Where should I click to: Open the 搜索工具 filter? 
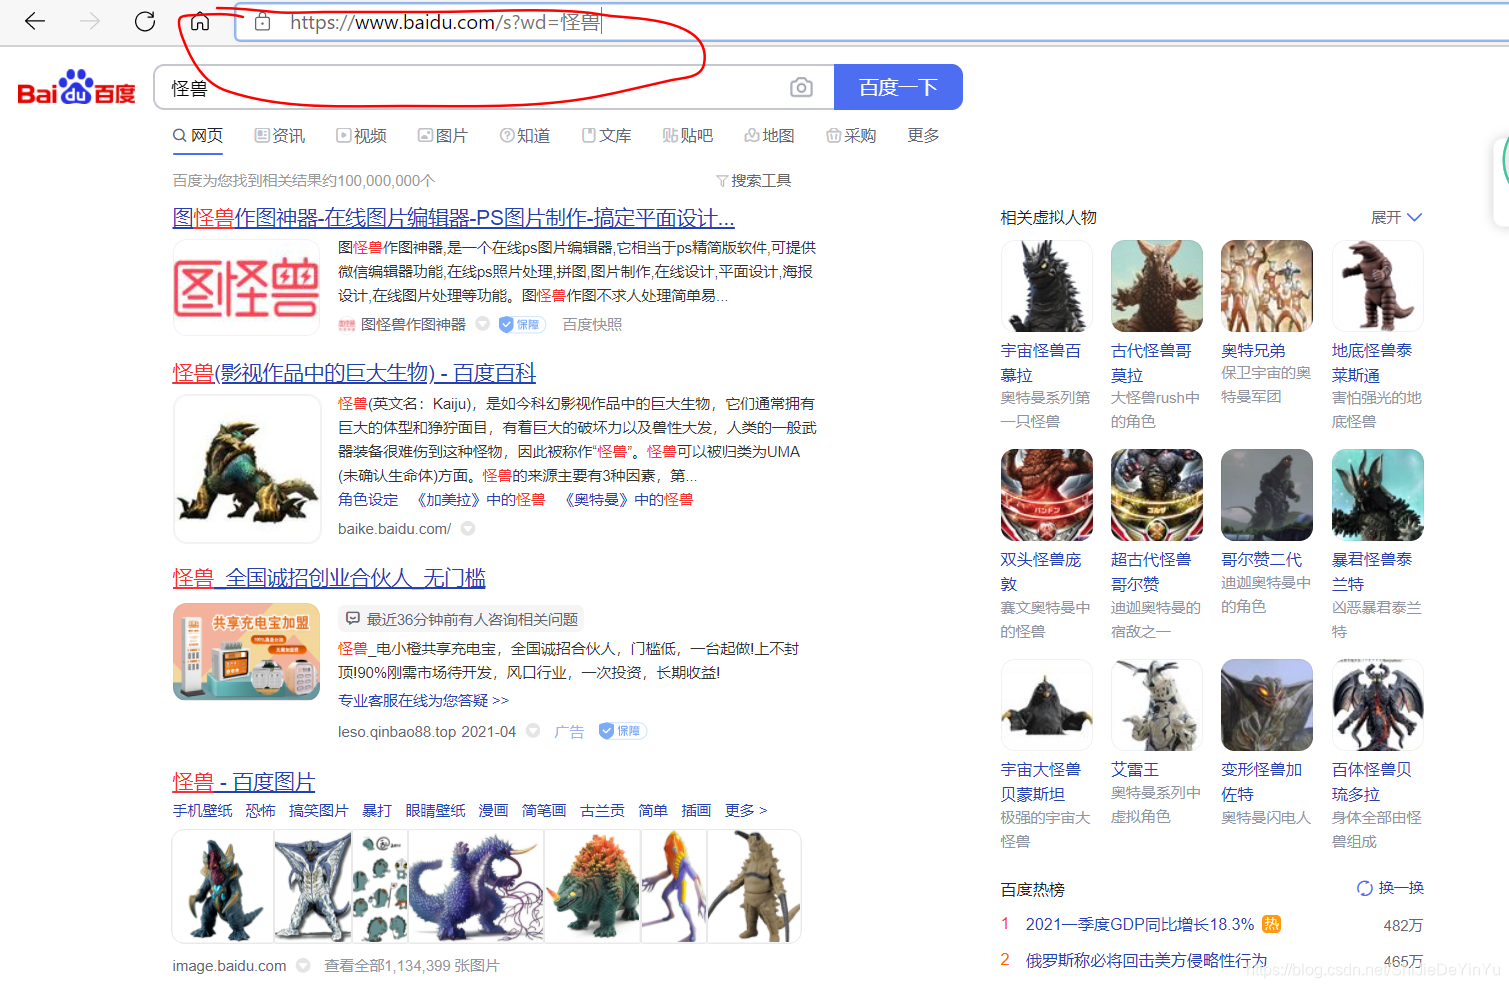(x=754, y=181)
